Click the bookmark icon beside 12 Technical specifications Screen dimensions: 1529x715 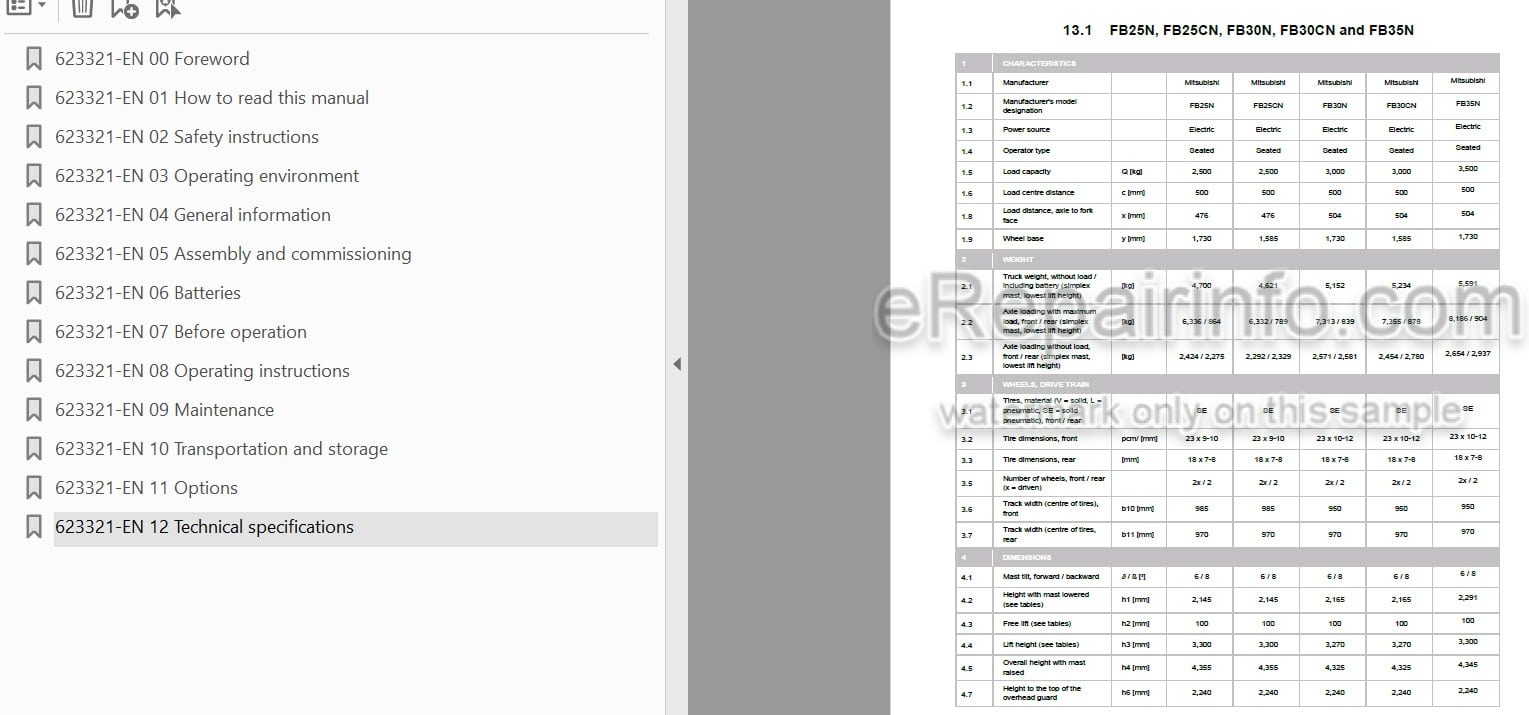coord(34,527)
